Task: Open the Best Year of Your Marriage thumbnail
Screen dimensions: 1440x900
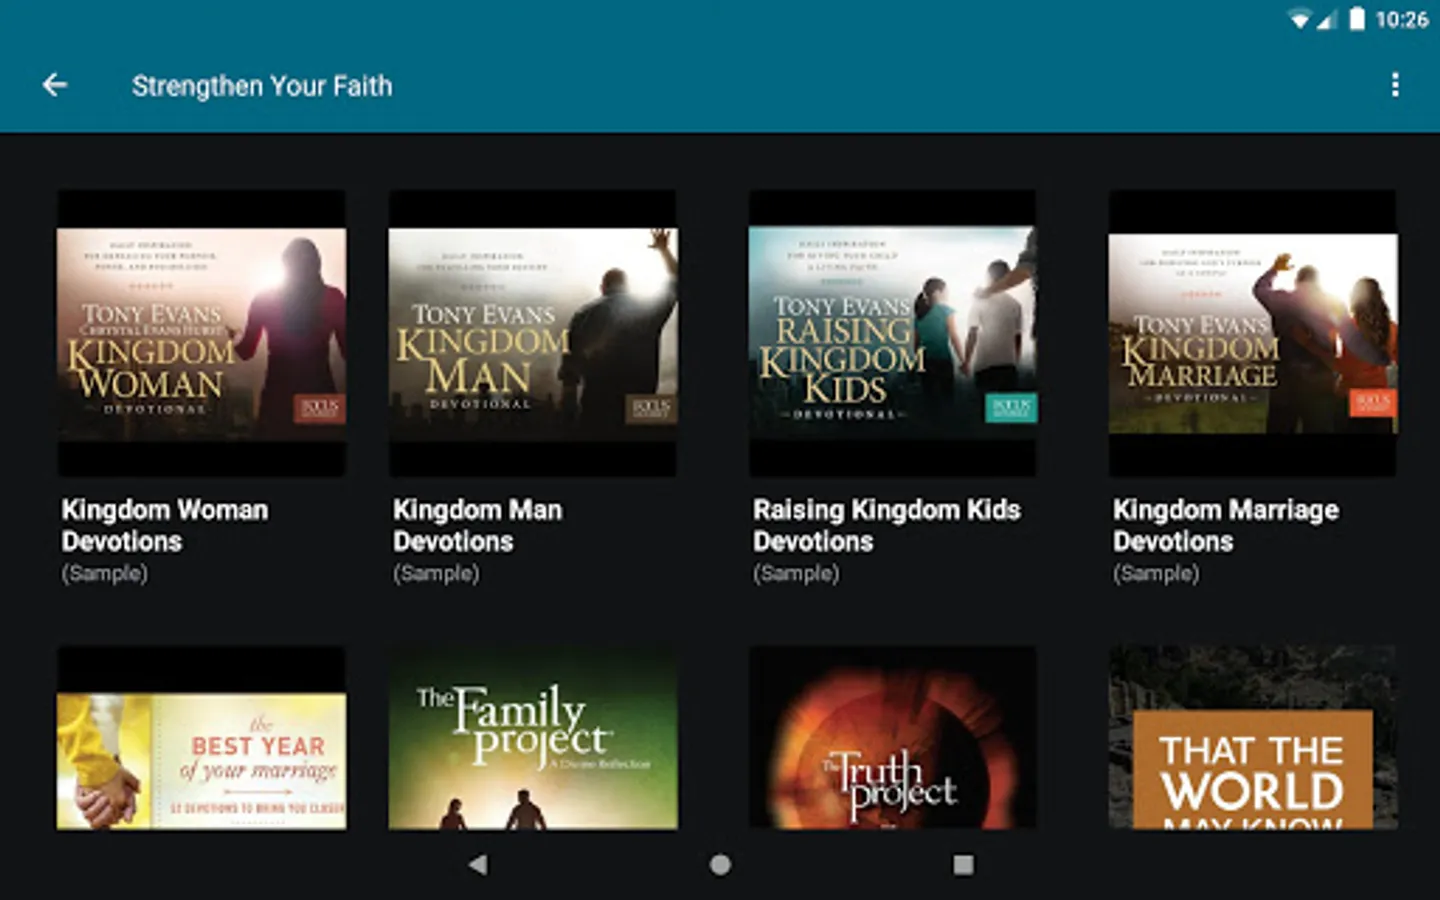Action: tap(202, 738)
